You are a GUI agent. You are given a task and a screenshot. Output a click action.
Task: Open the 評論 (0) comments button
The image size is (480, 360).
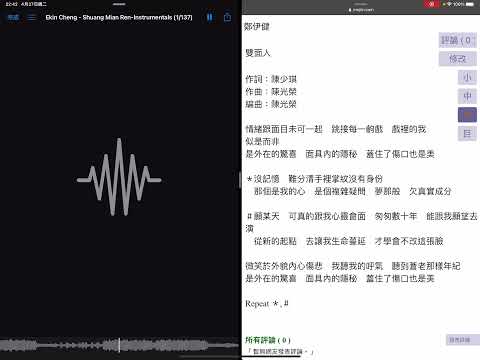pyautogui.click(x=457, y=41)
